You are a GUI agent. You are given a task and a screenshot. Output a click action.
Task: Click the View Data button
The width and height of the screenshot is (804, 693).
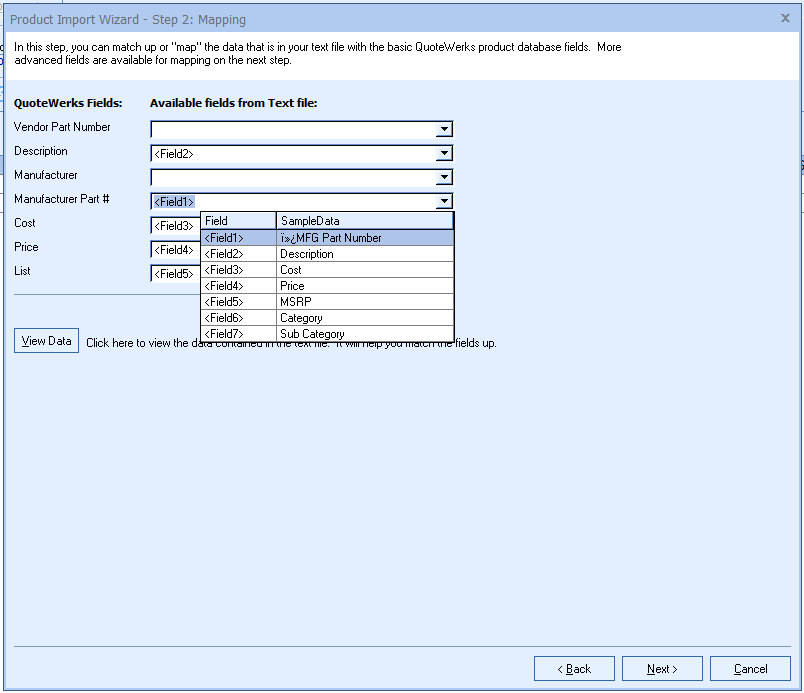[x=46, y=341]
